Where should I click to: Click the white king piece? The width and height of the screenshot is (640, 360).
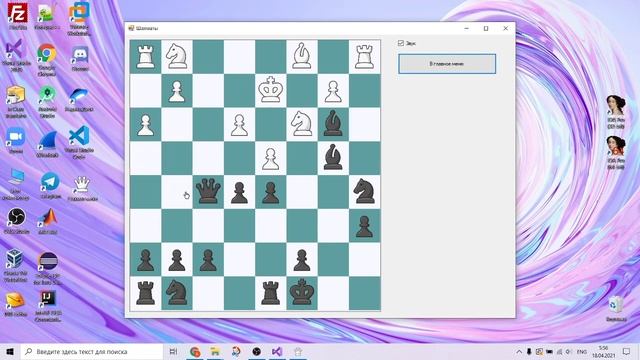click(270, 90)
